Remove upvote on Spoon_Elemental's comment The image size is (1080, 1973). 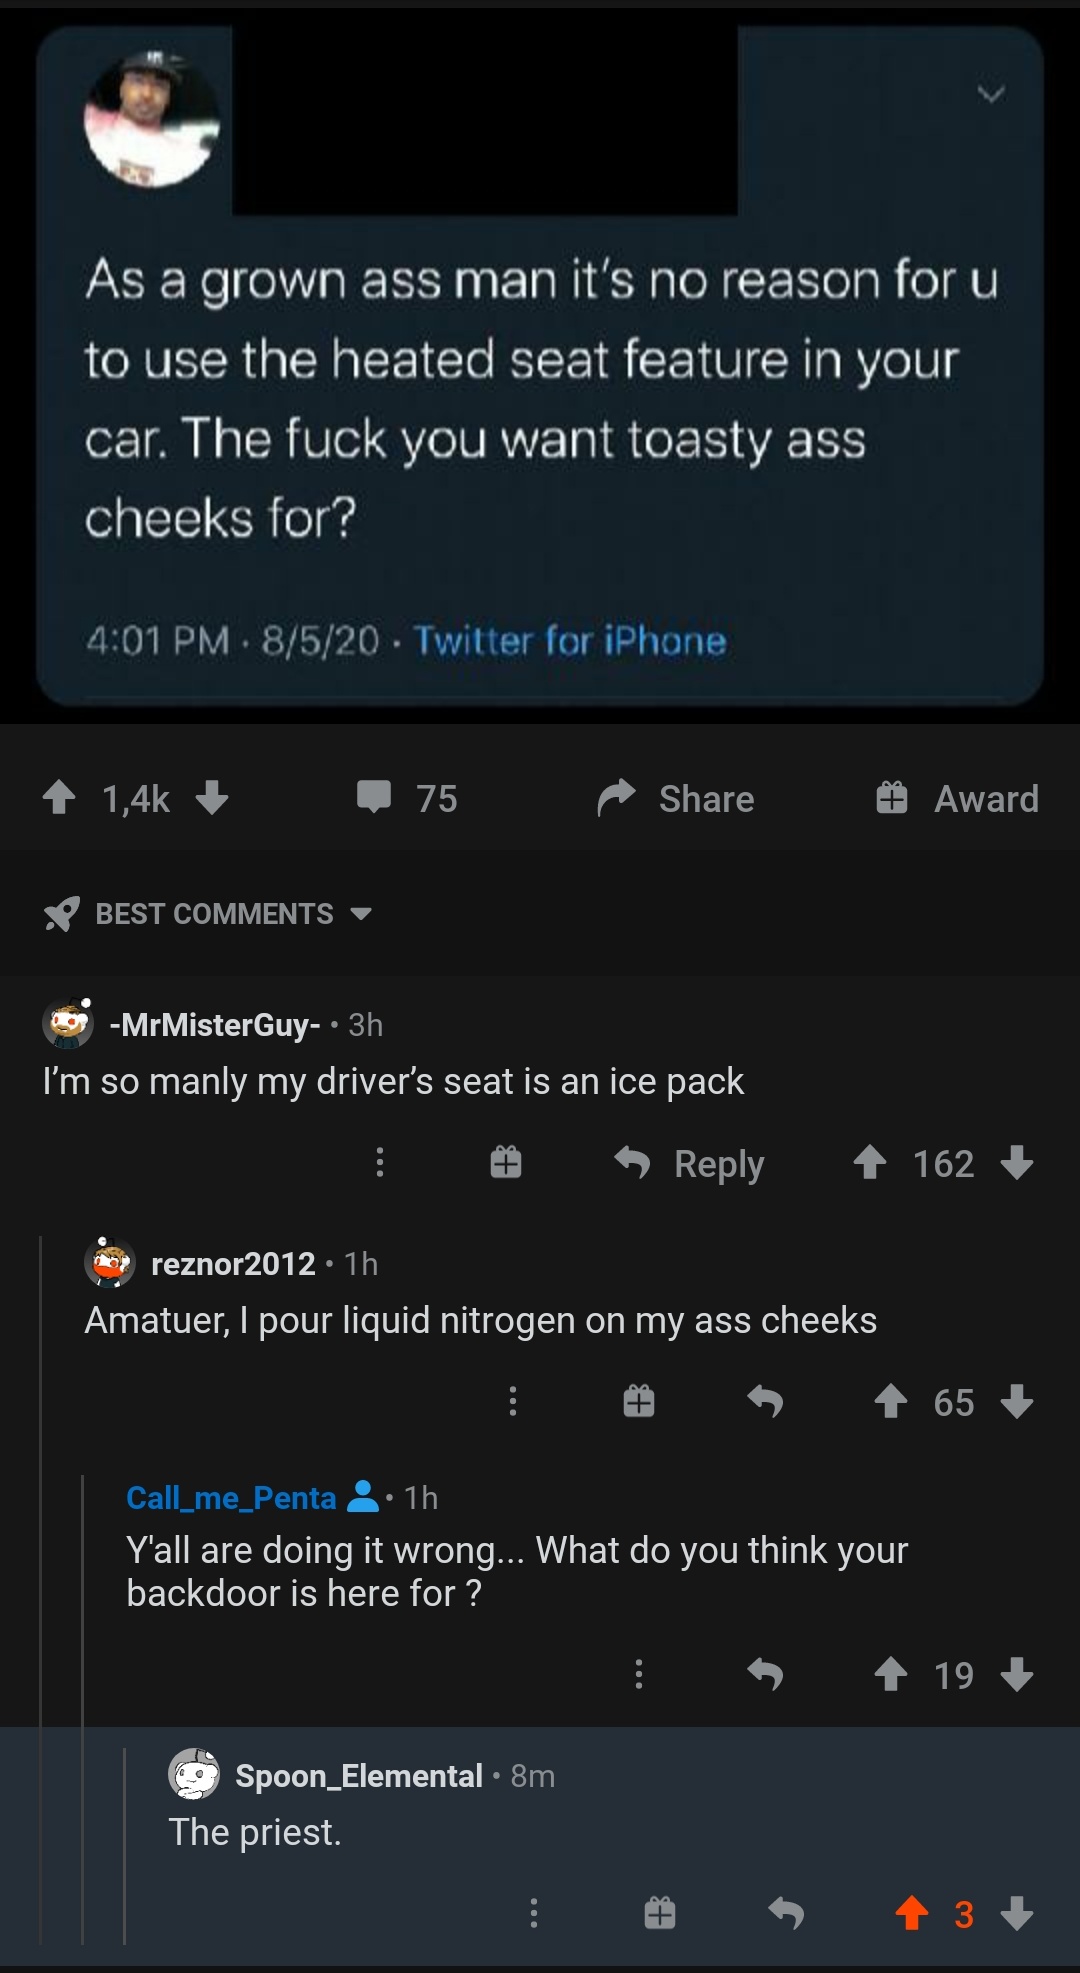coord(912,1913)
